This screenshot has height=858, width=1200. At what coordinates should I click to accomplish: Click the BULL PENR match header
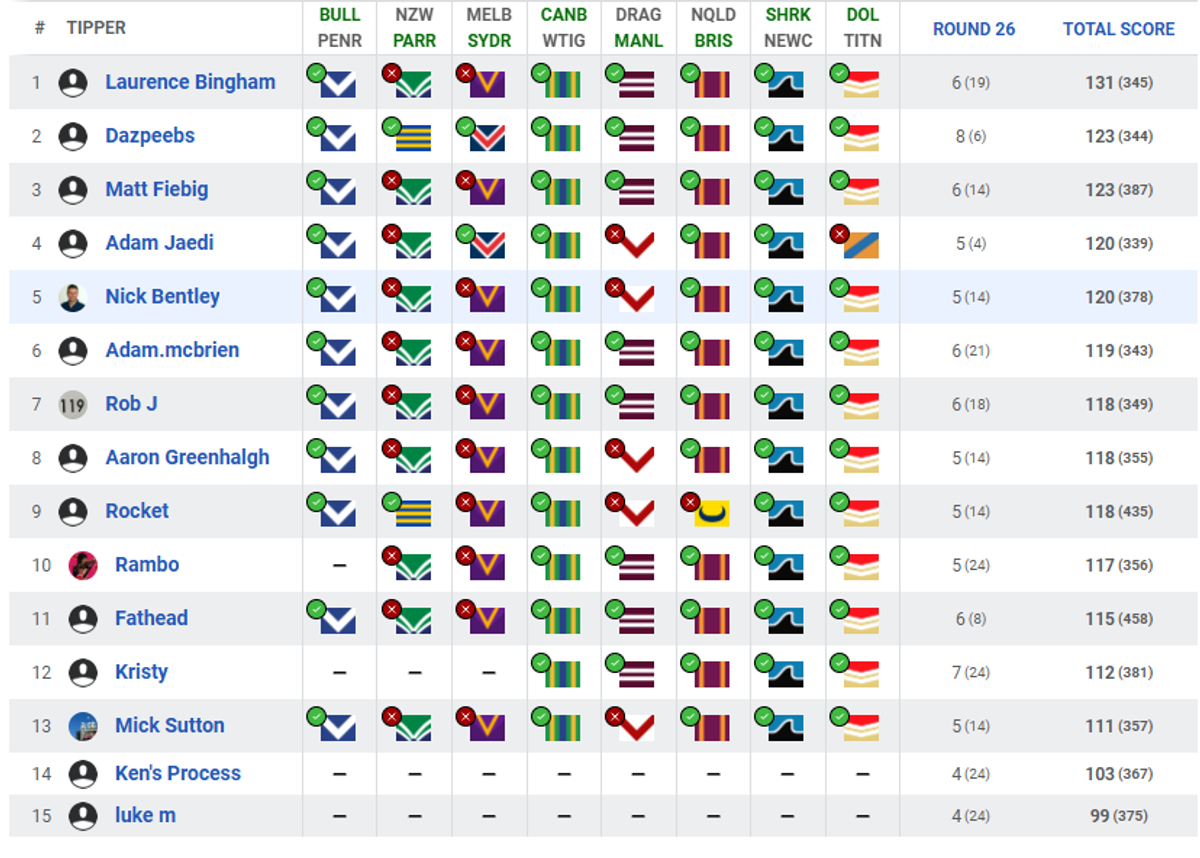339,28
